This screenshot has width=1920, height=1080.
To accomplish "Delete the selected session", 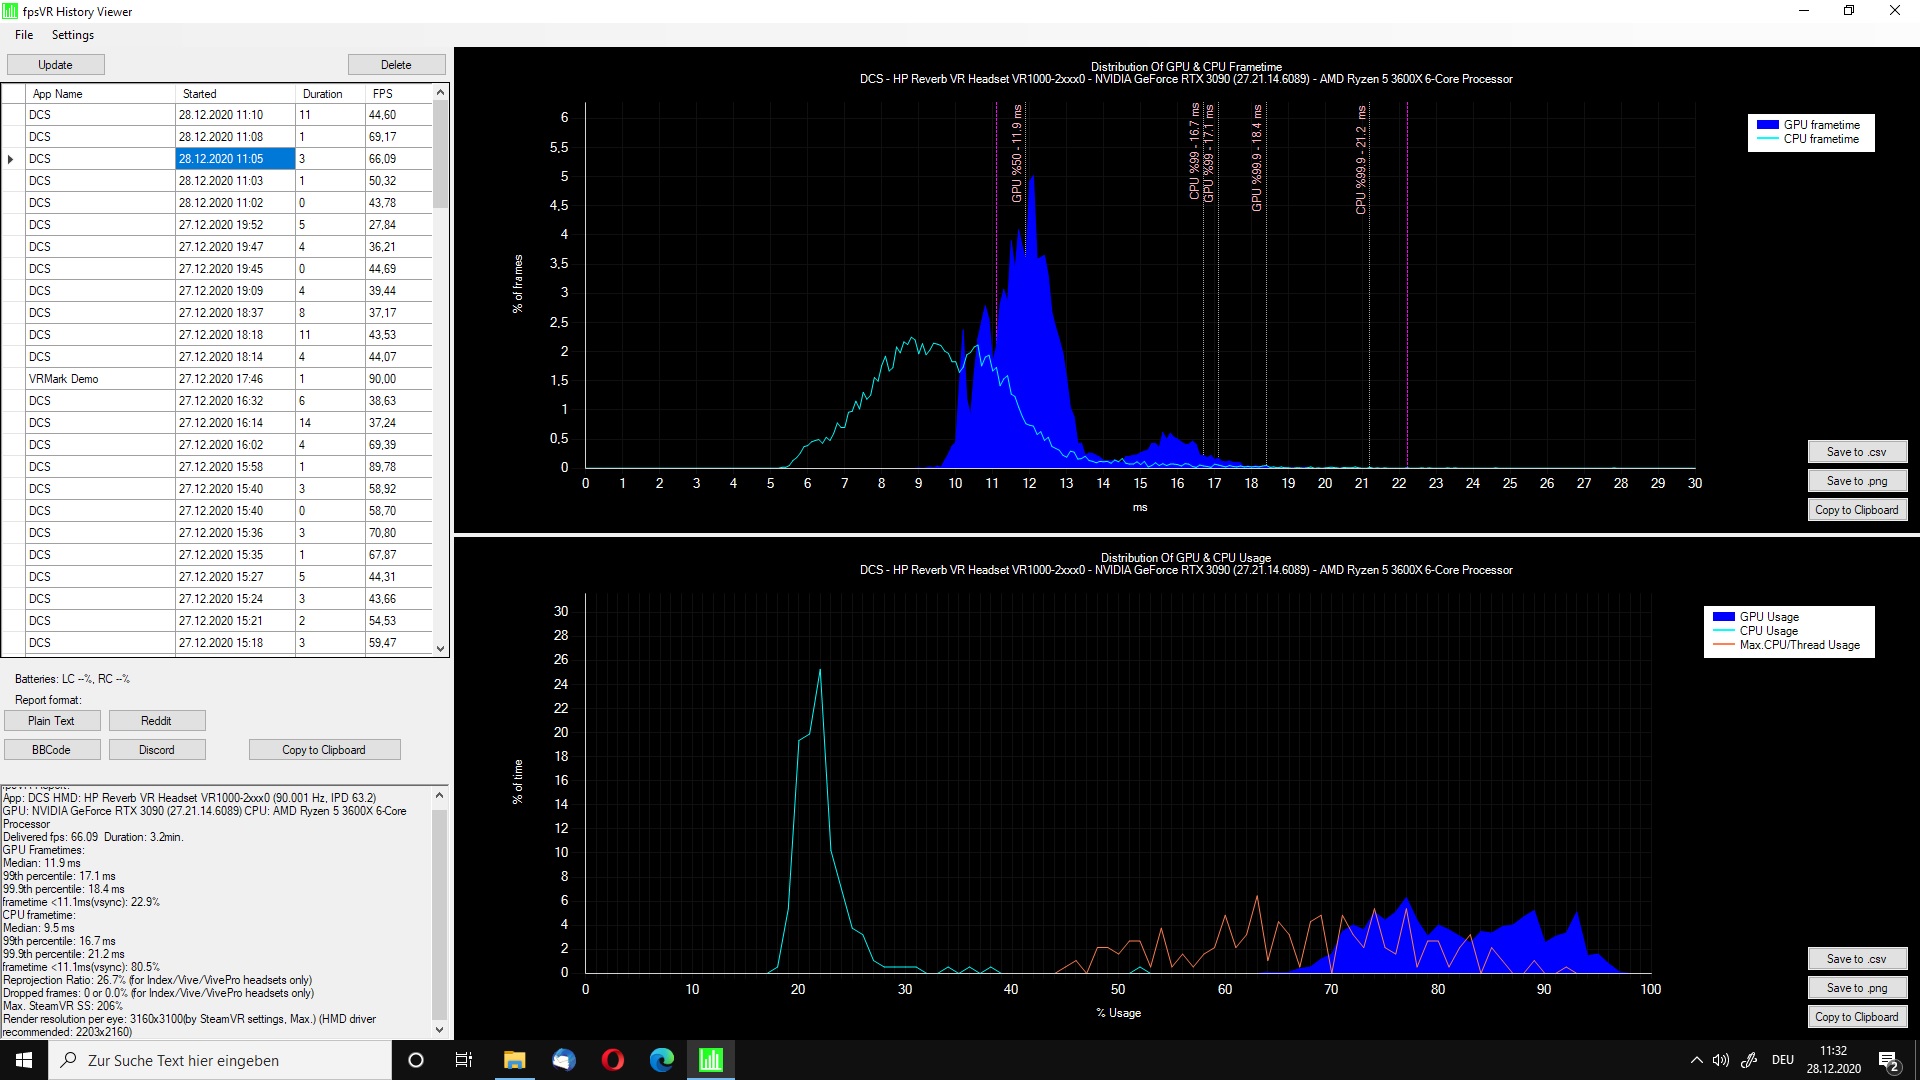I will pyautogui.click(x=396, y=64).
